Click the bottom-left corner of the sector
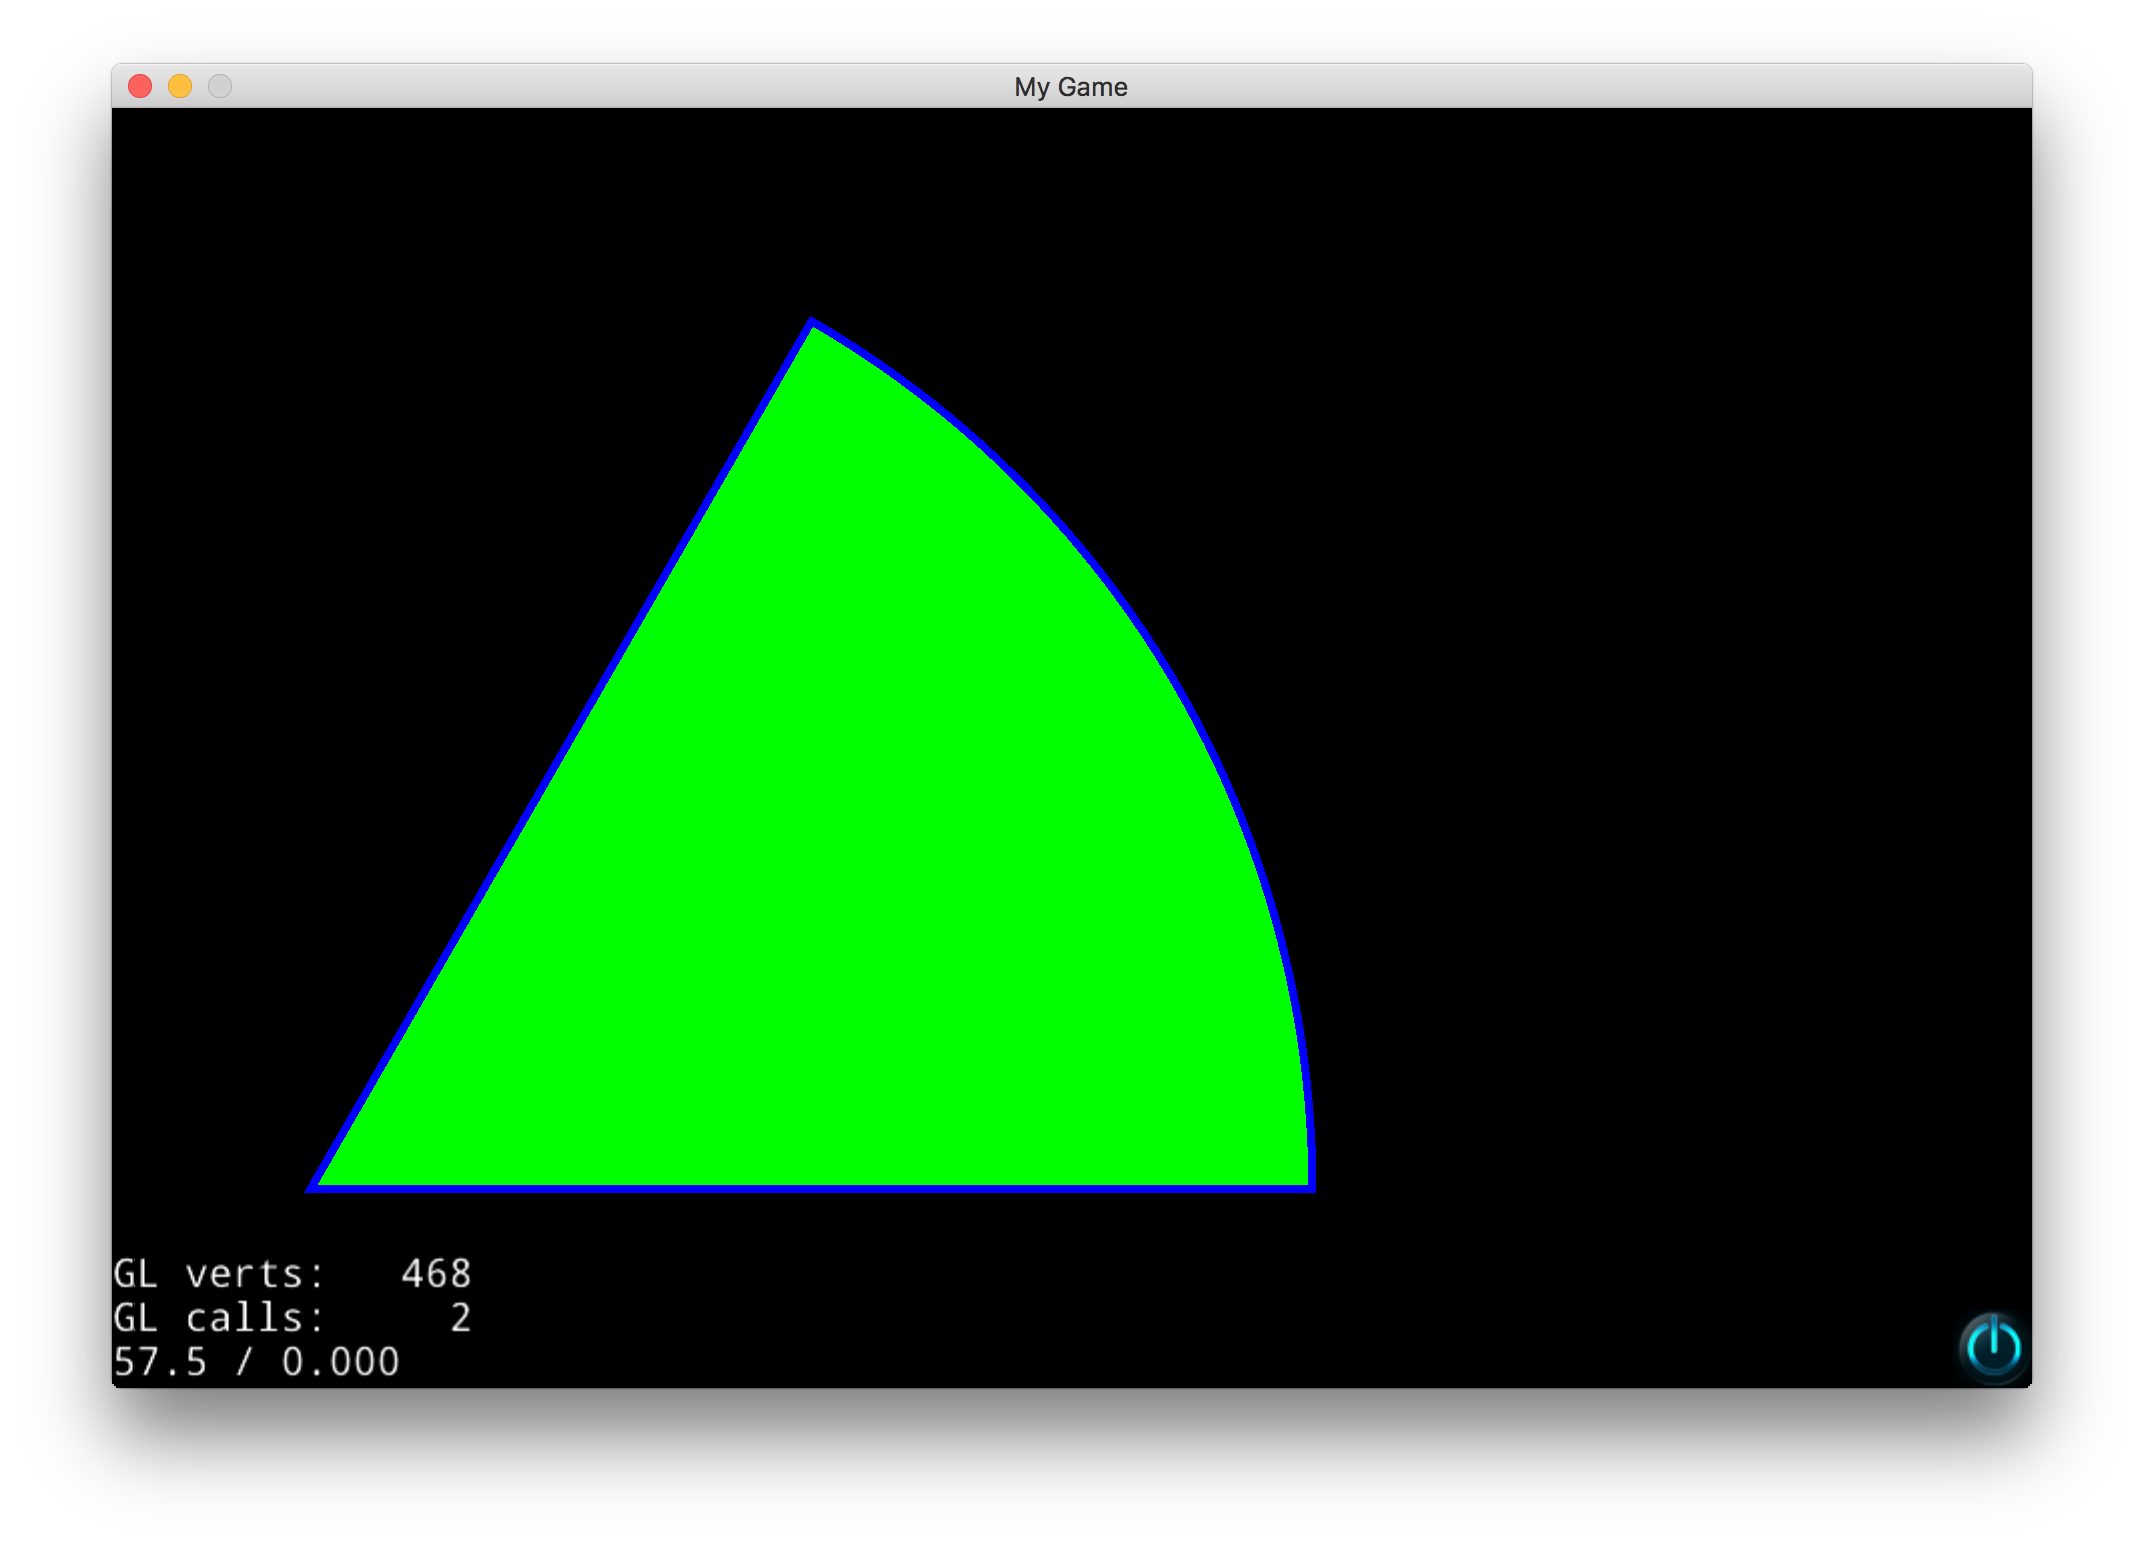The image size is (2144, 1548). point(314,1187)
